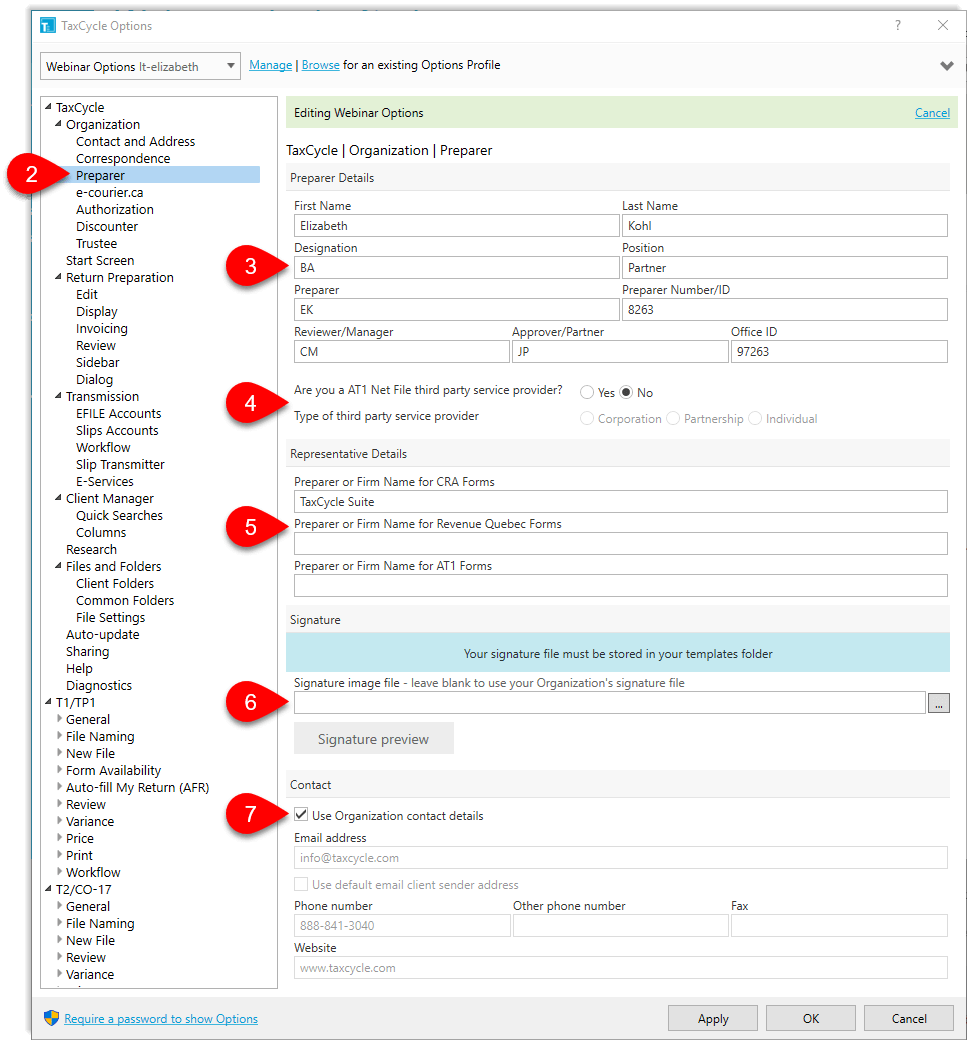Go to the Authorization options
The width and height of the screenshot is (967, 1040).
pos(115,210)
